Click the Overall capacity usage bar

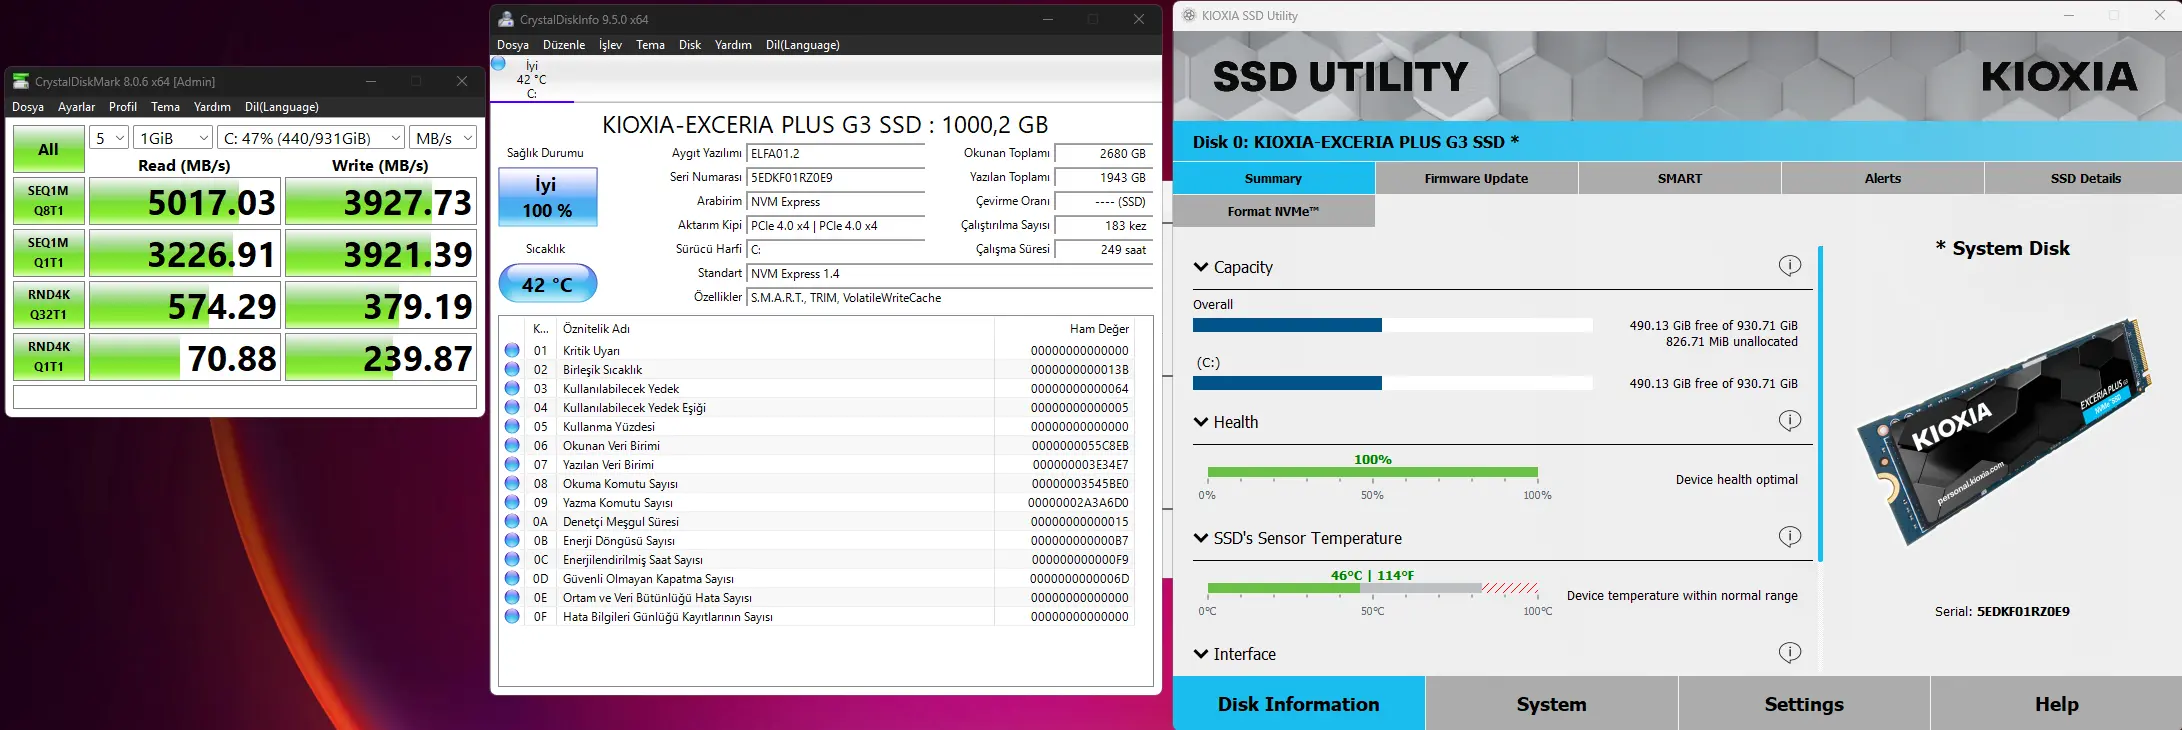click(1392, 325)
